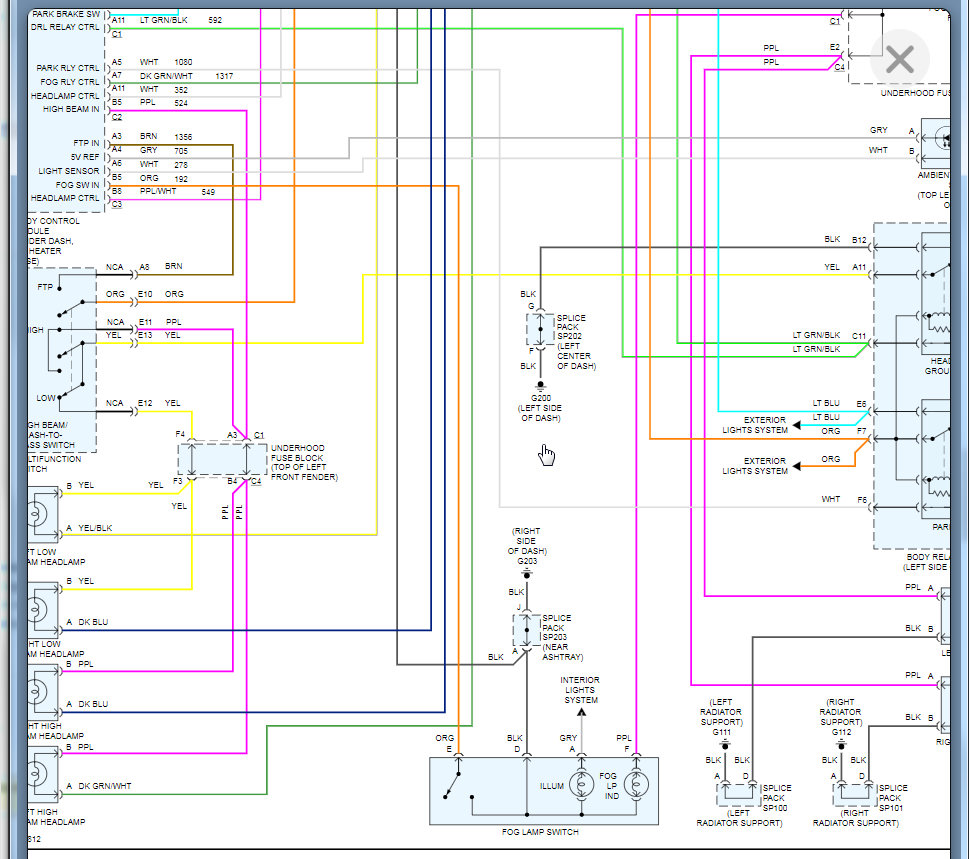Click the HIGH BEAM IN pin label

(x=70, y=109)
